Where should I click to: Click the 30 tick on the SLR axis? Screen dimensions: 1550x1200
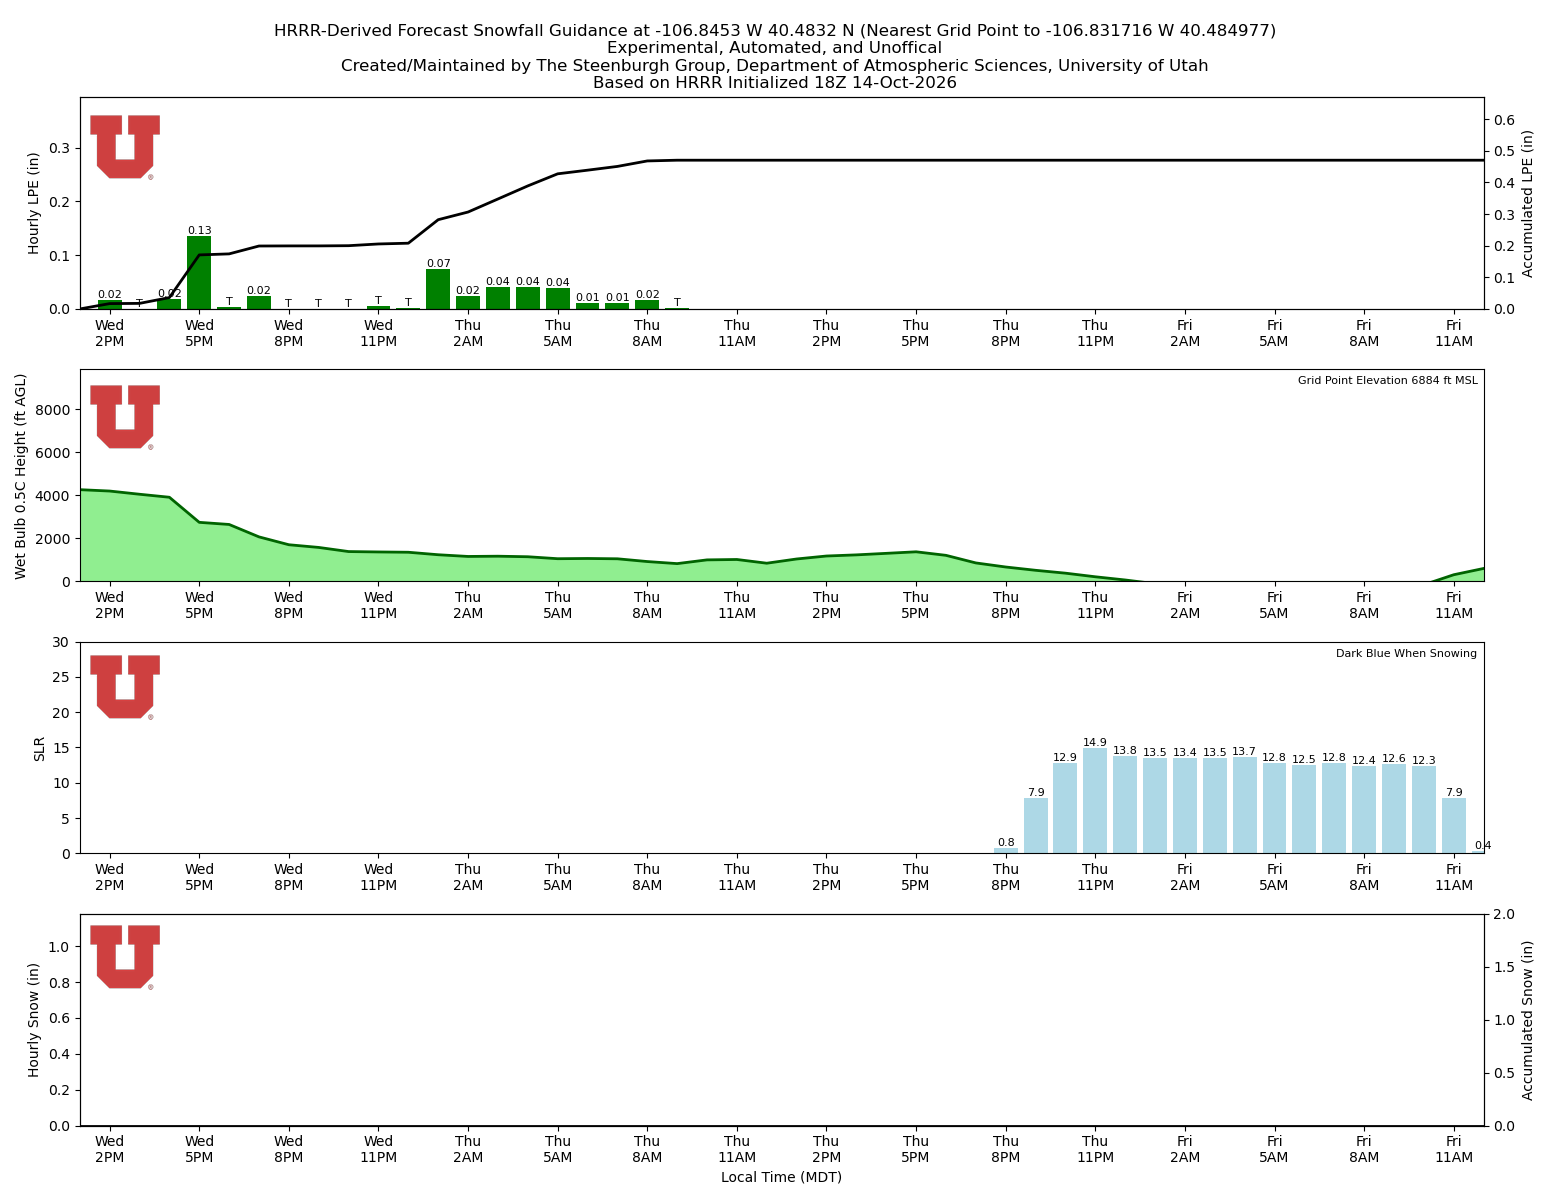click(x=64, y=642)
